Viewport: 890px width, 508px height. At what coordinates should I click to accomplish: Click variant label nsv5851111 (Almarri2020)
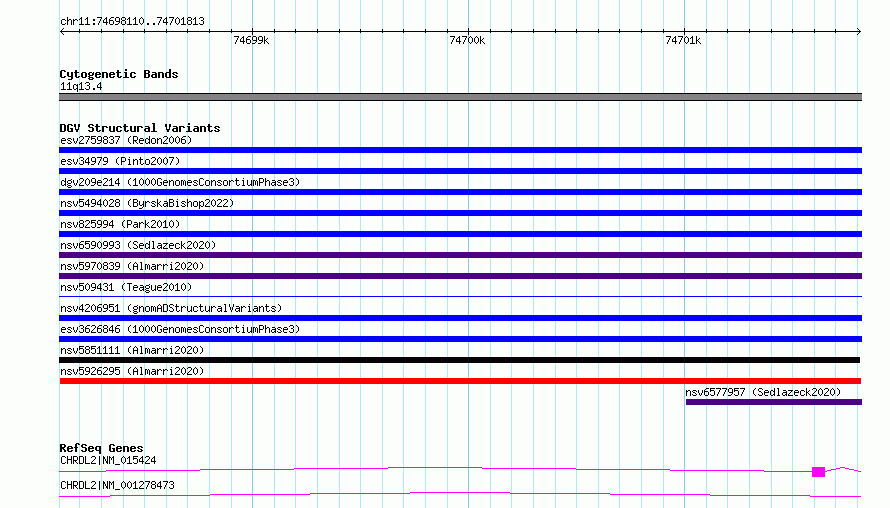[132, 350]
